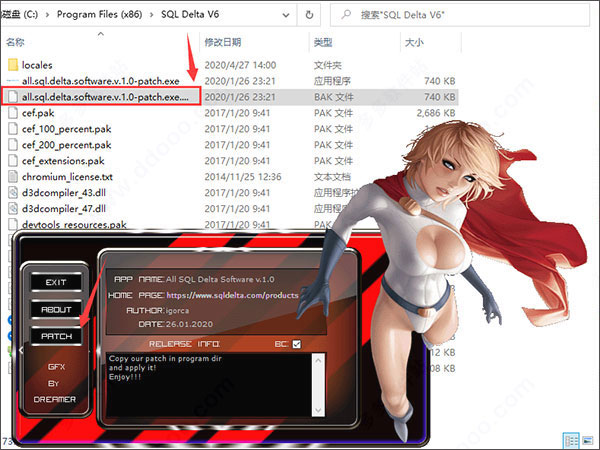The height and width of the screenshot is (450, 600).
Task: Click the ABOUT button in the patcher
Action: tap(56, 309)
